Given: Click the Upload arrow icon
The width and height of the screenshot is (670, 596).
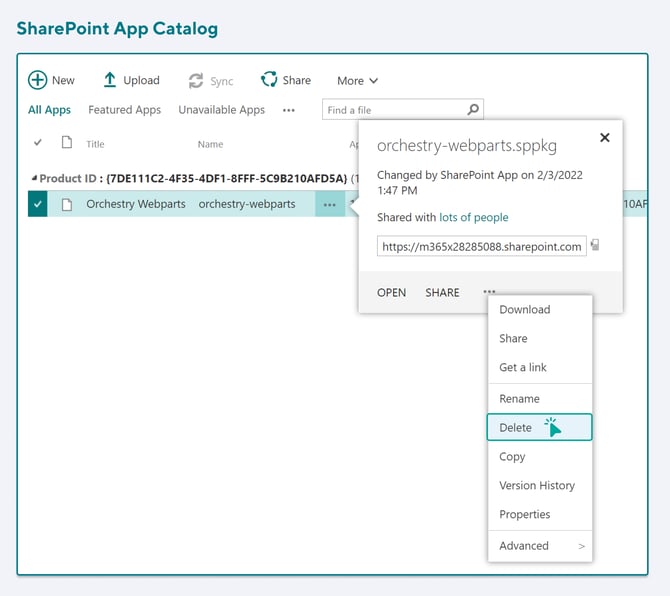Looking at the screenshot, I should pyautogui.click(x=110, y=80).
